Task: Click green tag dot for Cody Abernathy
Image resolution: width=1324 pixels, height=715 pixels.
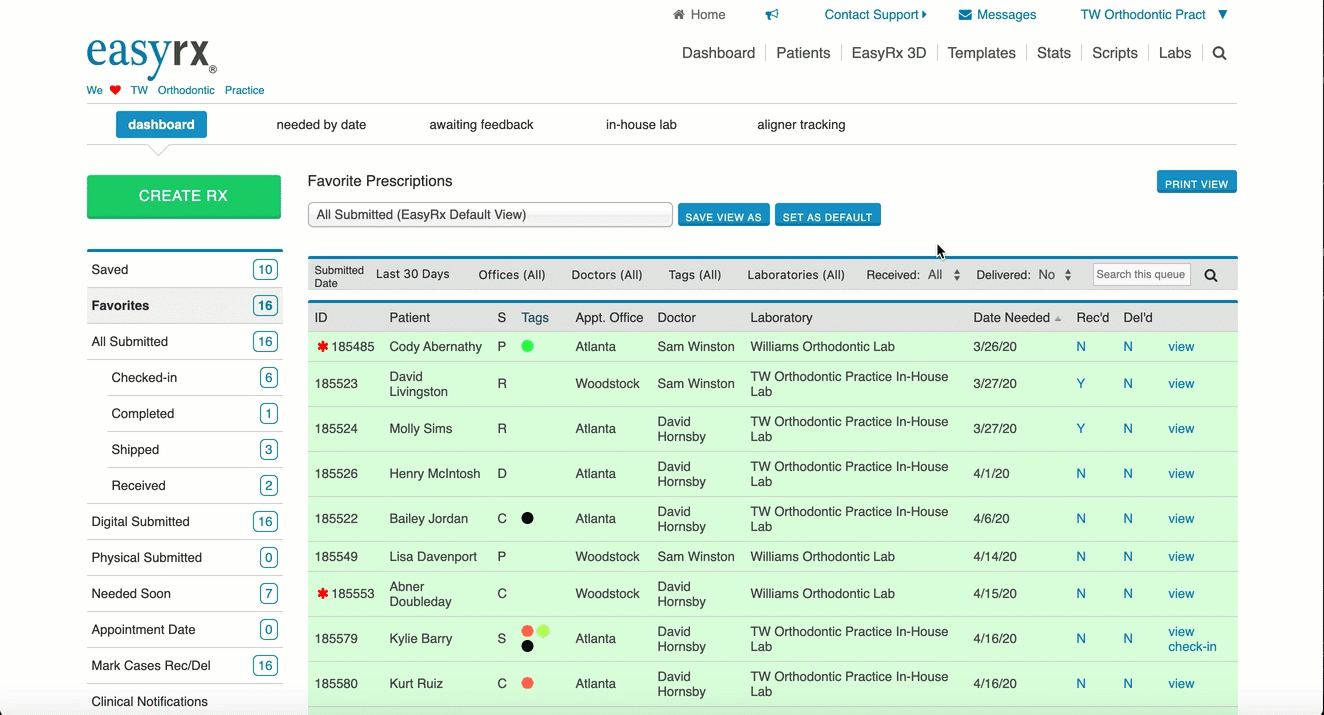Action: coord(528,346)
